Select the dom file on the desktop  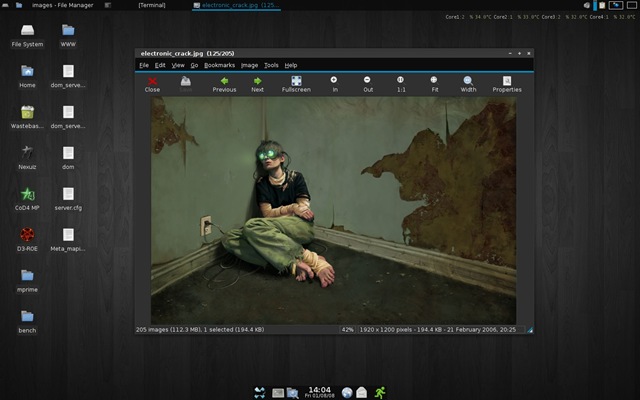[x=68, y=158]
